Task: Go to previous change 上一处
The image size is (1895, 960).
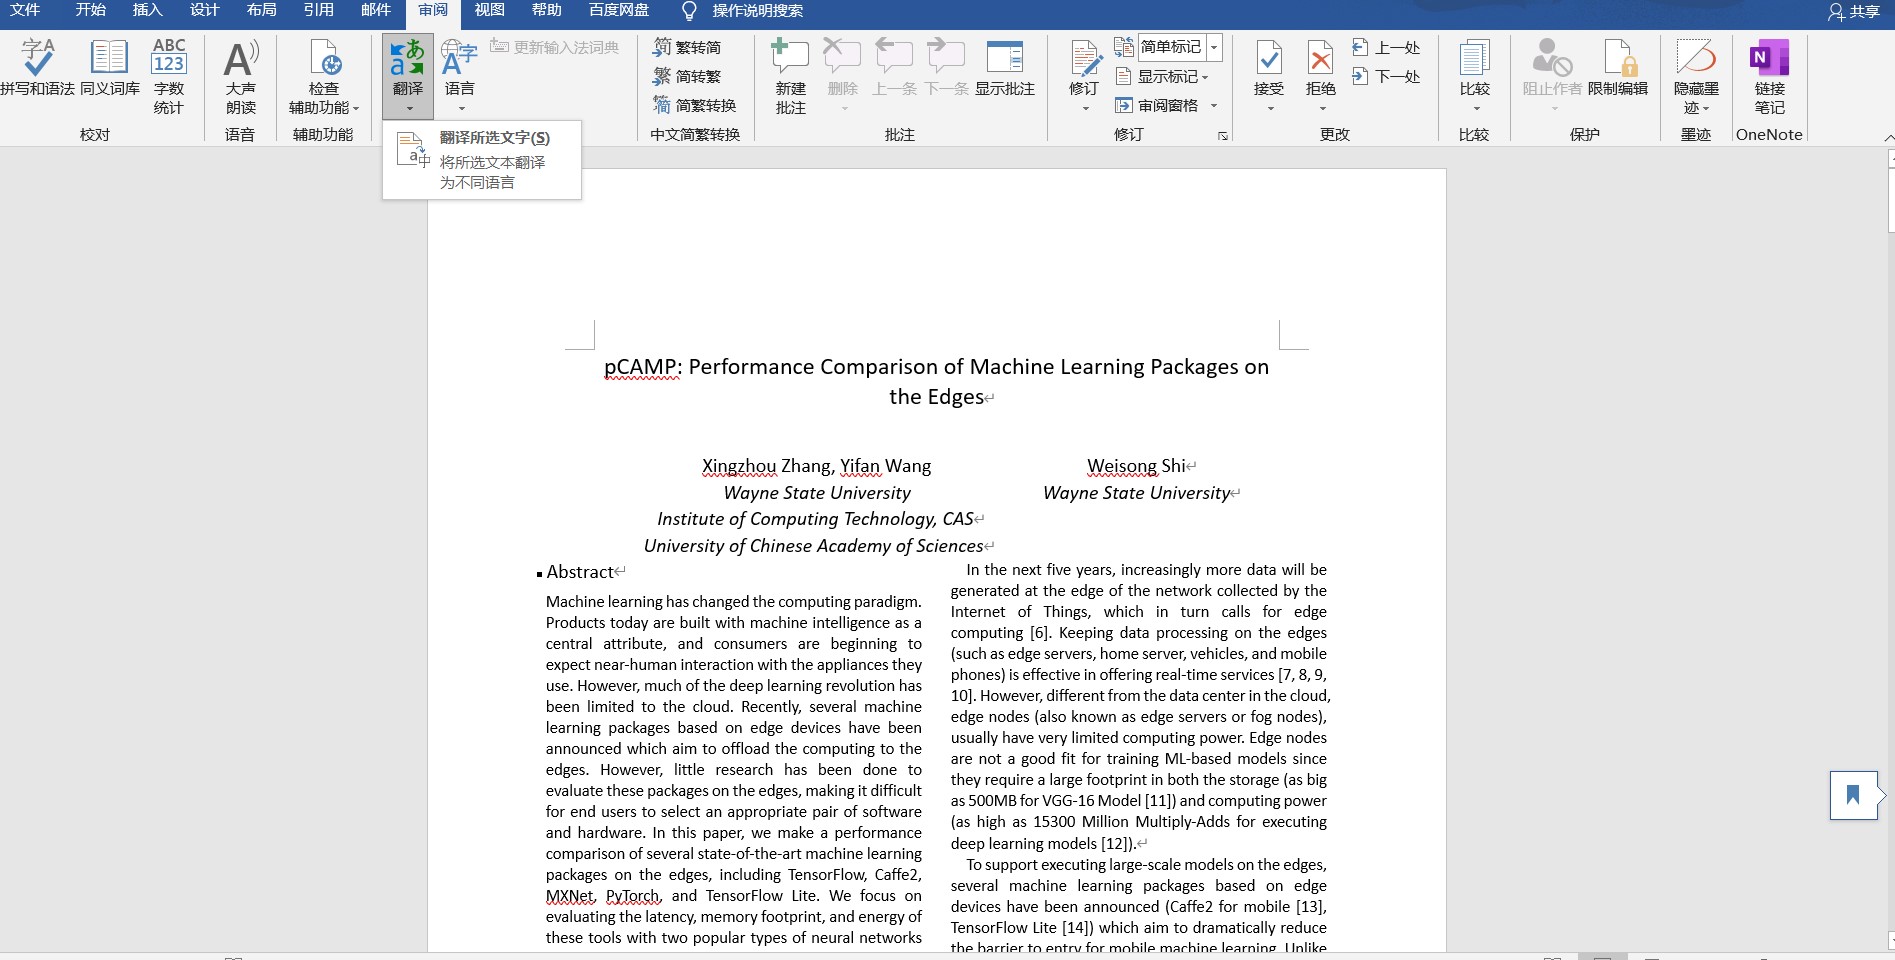Action: (1386, 47)
